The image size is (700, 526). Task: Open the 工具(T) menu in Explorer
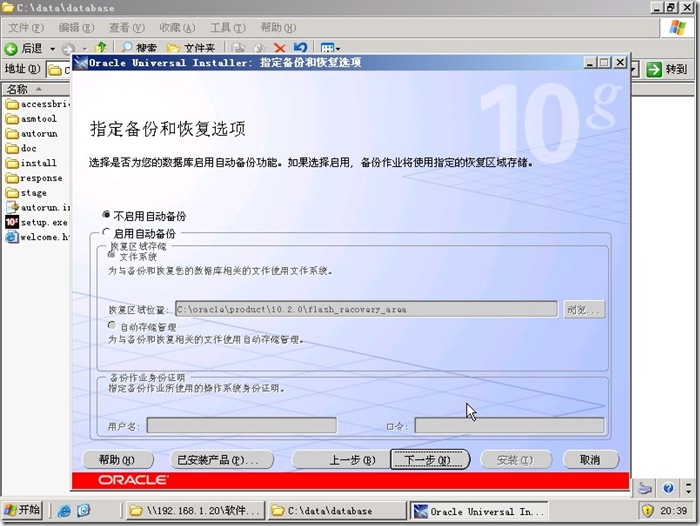pyautogui.click(x=228, y=28)
